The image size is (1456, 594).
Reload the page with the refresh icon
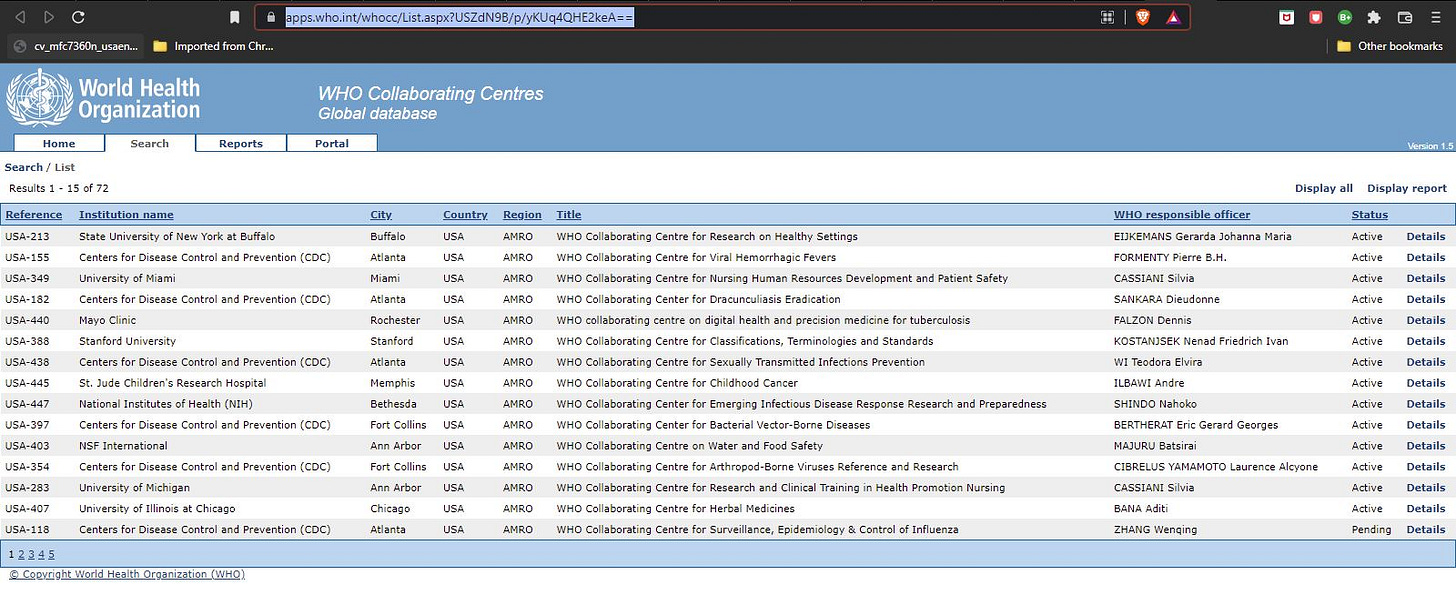click(78, 17)
